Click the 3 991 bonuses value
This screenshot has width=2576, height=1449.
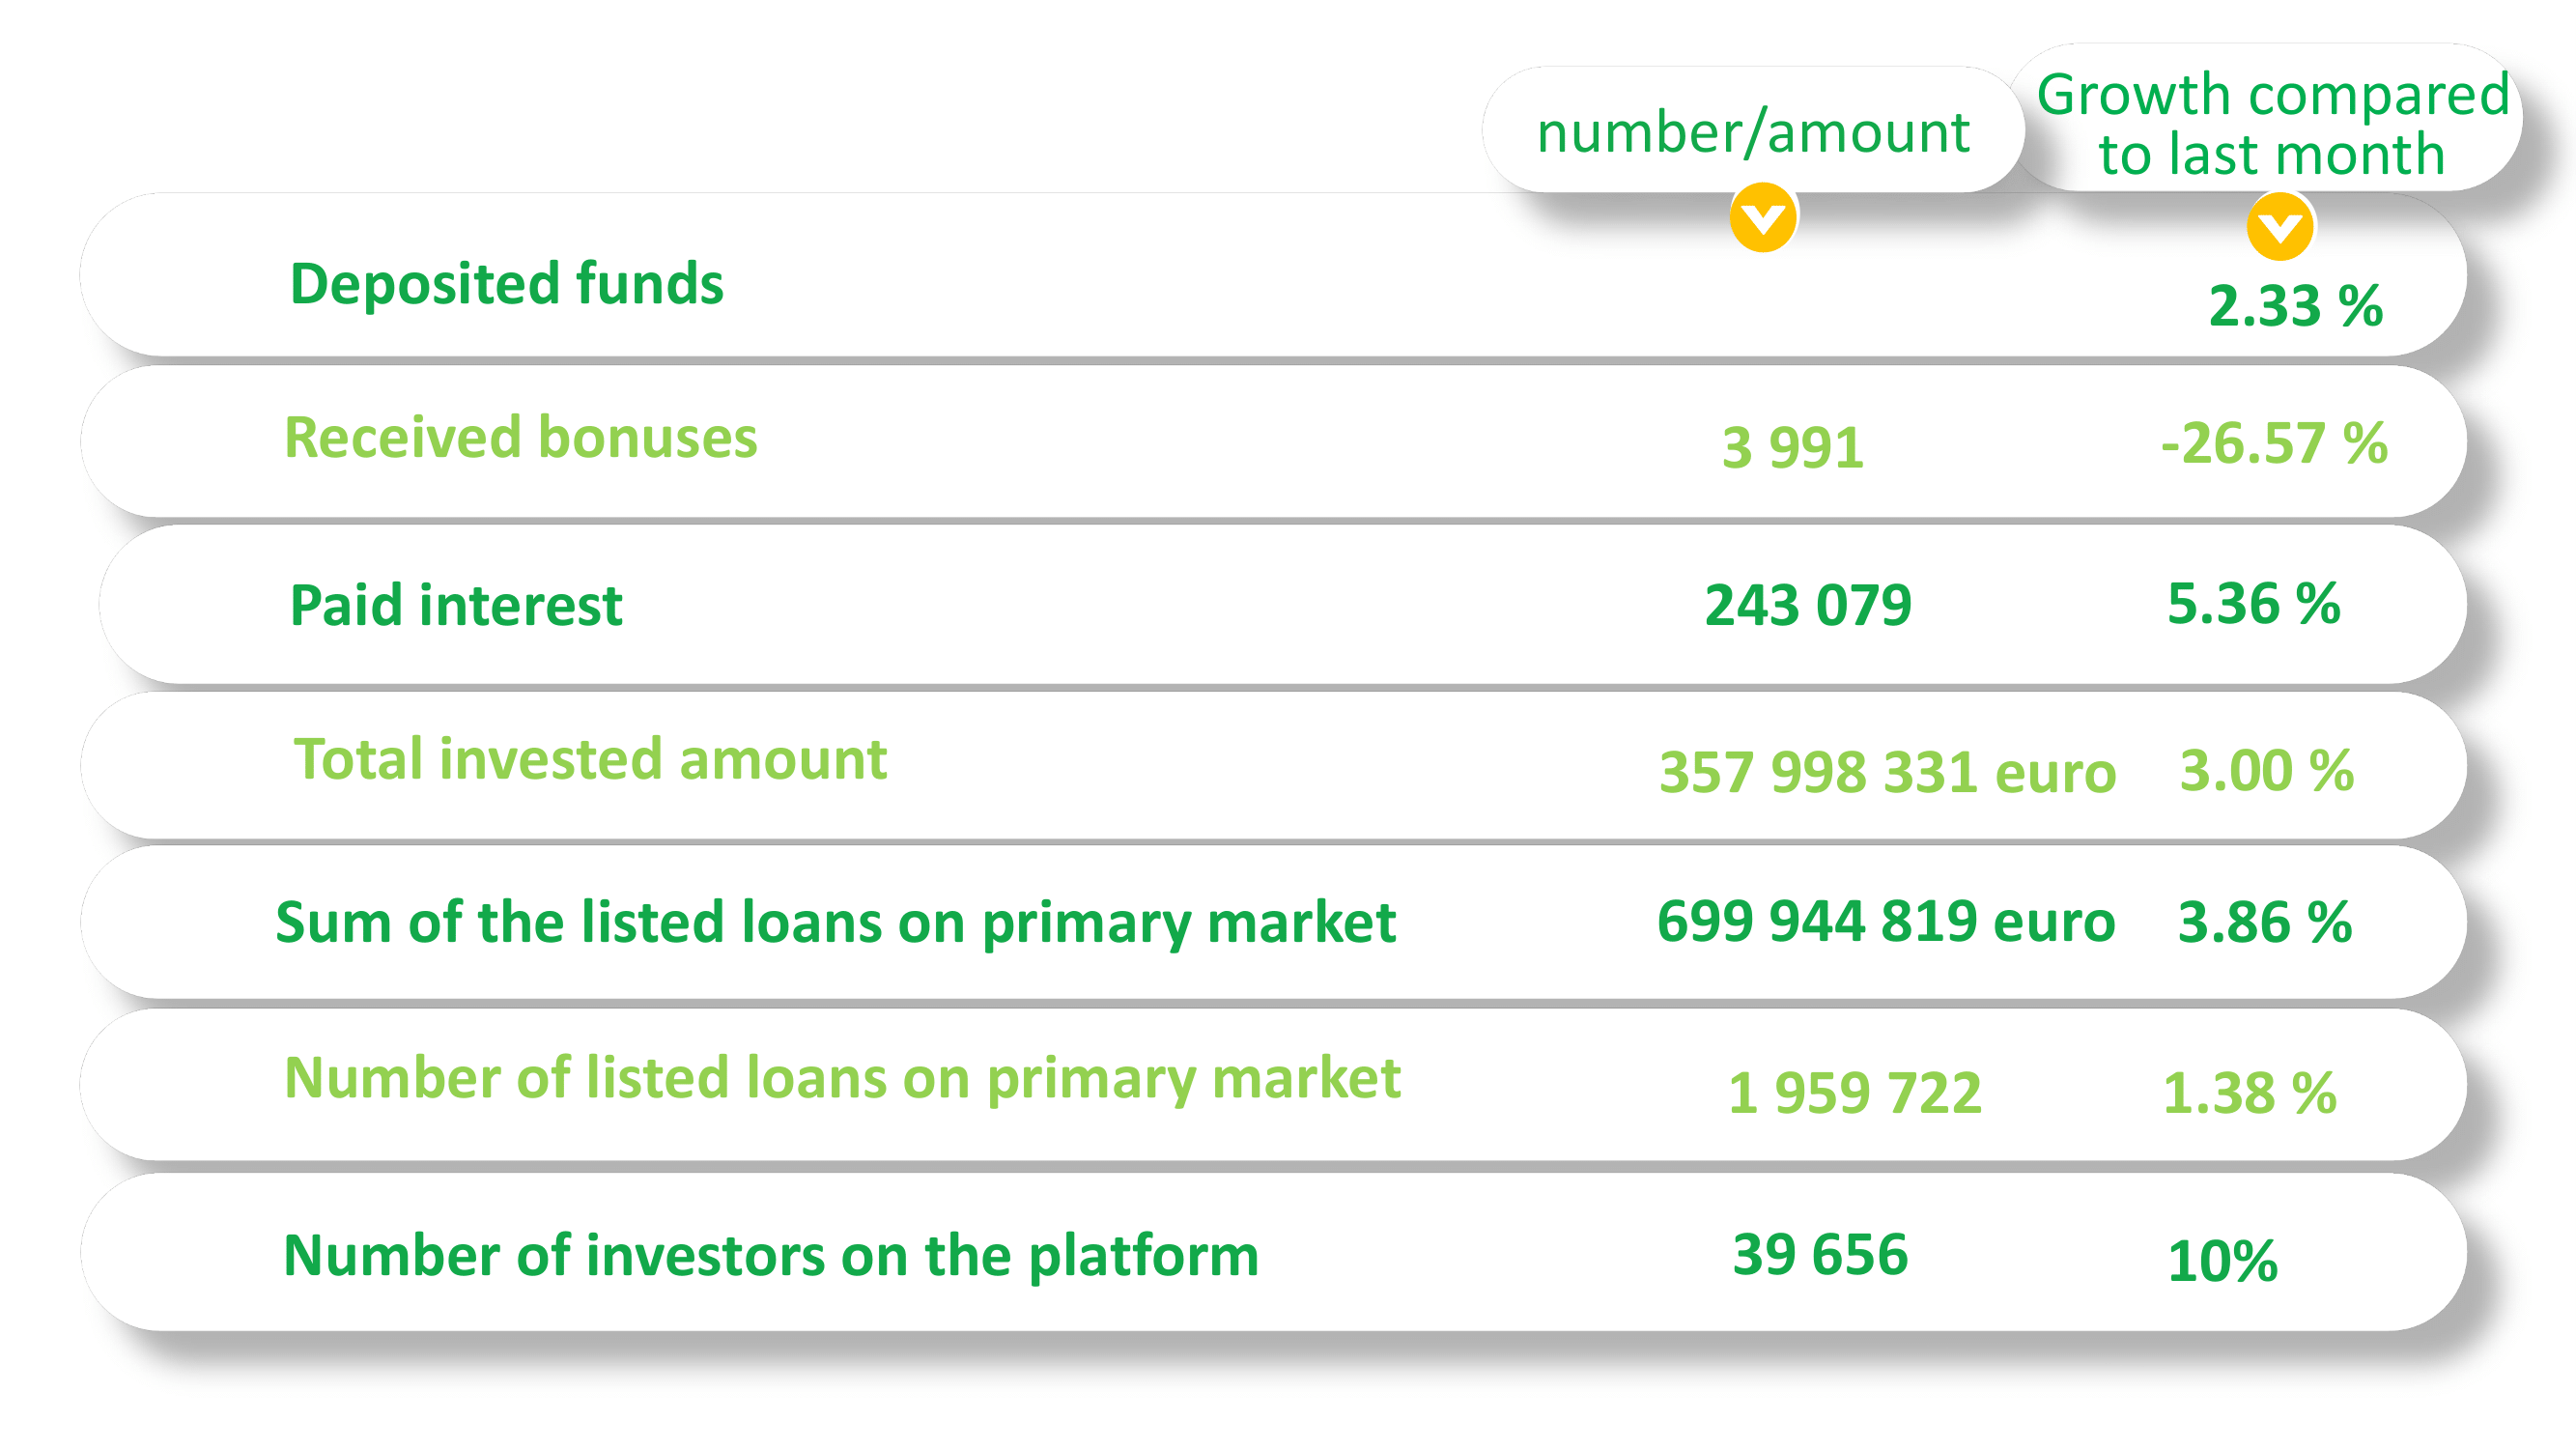coord(1793,447)
